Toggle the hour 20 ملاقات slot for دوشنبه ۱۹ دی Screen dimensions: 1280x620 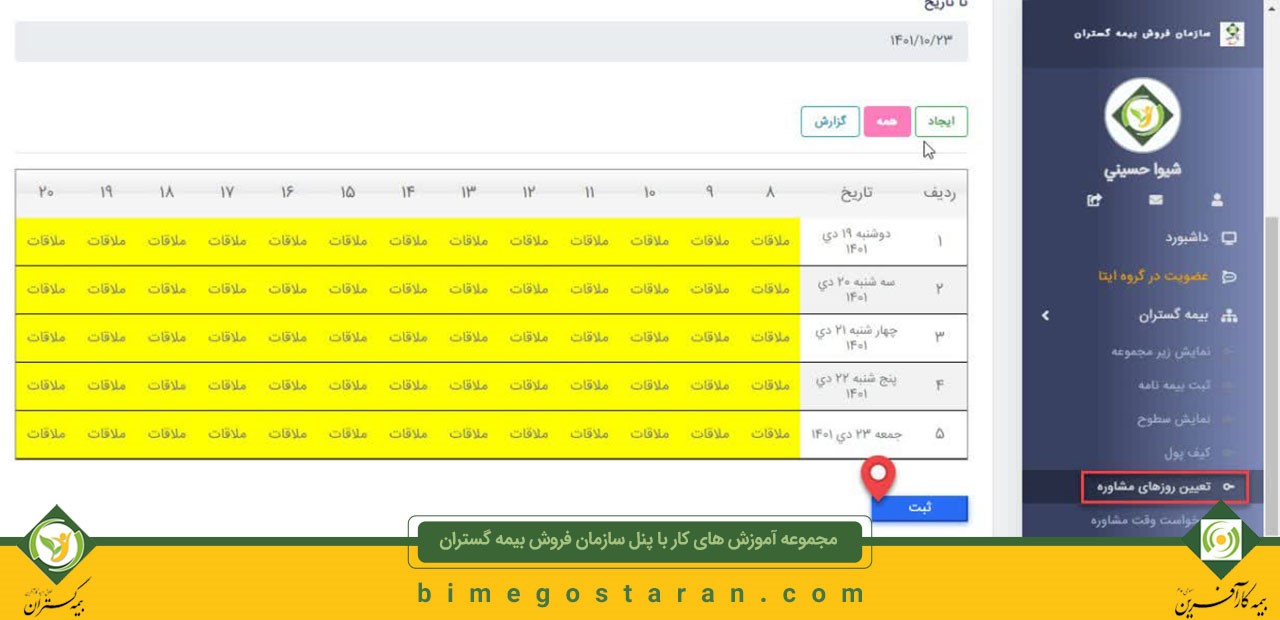pyautogui.click(x=46, y=241)
